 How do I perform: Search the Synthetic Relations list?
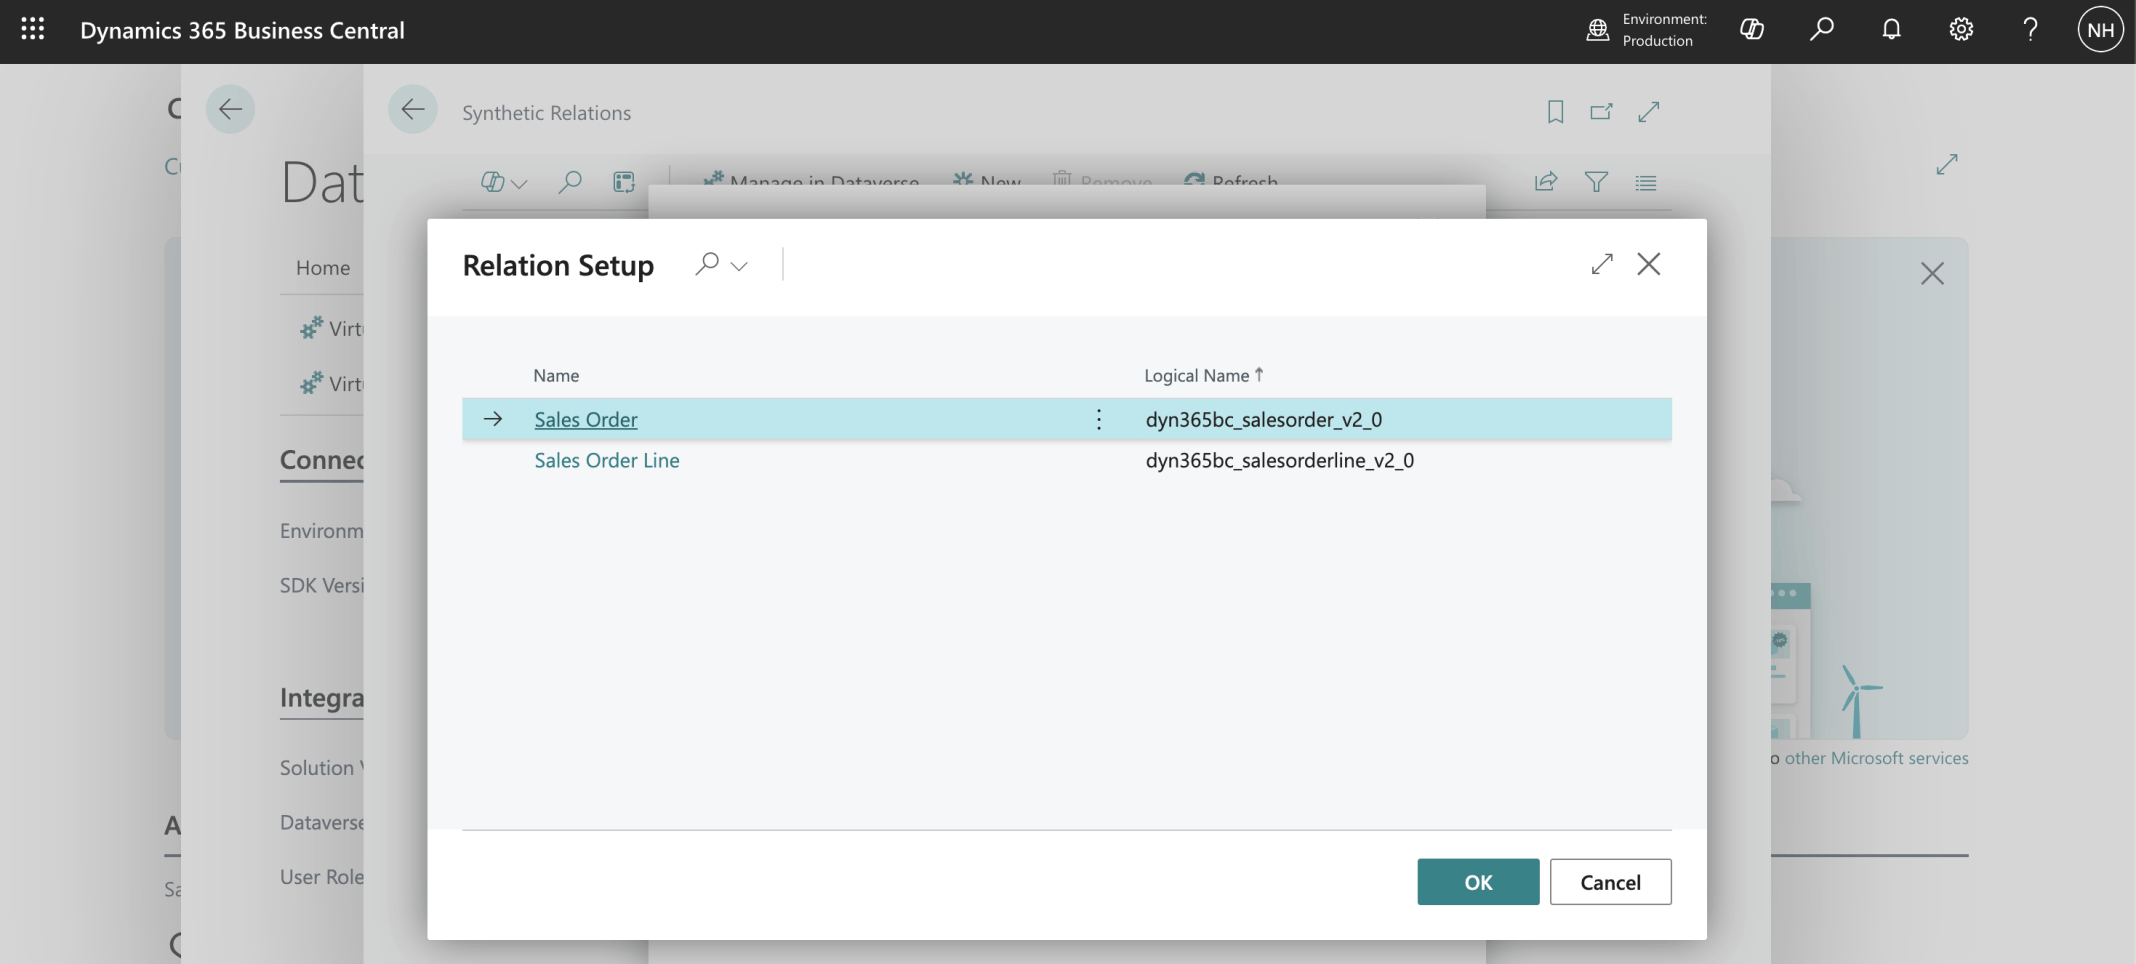570,182
